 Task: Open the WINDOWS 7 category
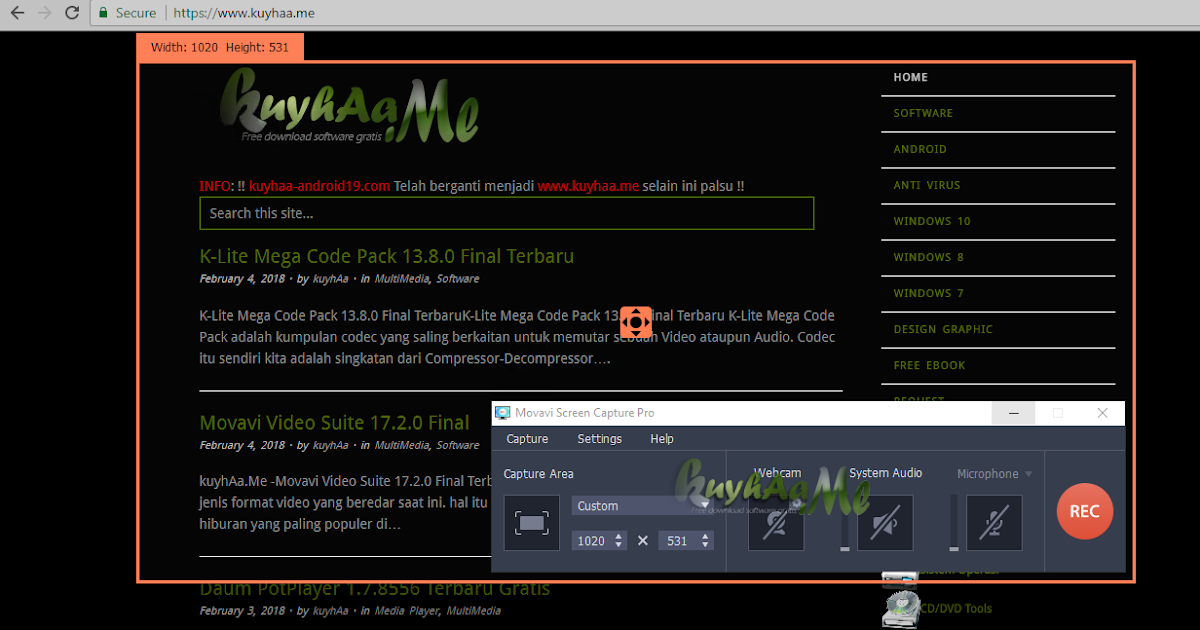929,293
